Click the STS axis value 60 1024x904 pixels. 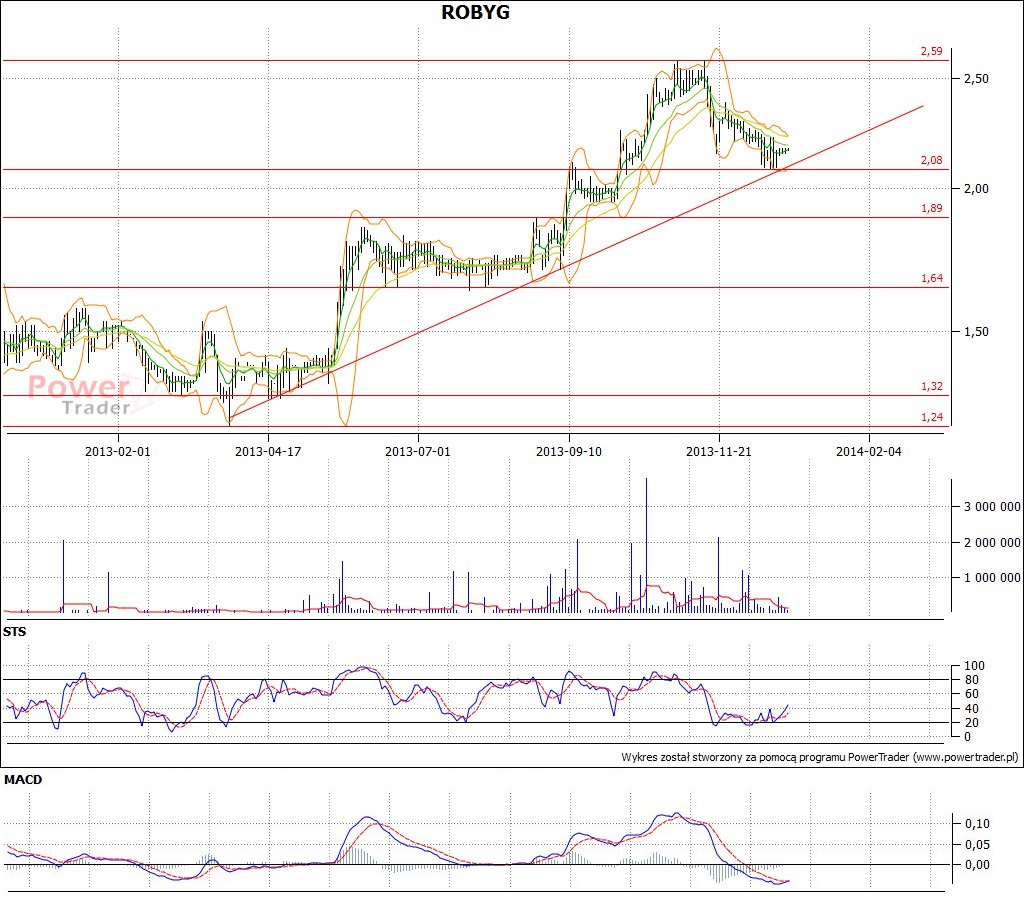[x=972, y=694]
